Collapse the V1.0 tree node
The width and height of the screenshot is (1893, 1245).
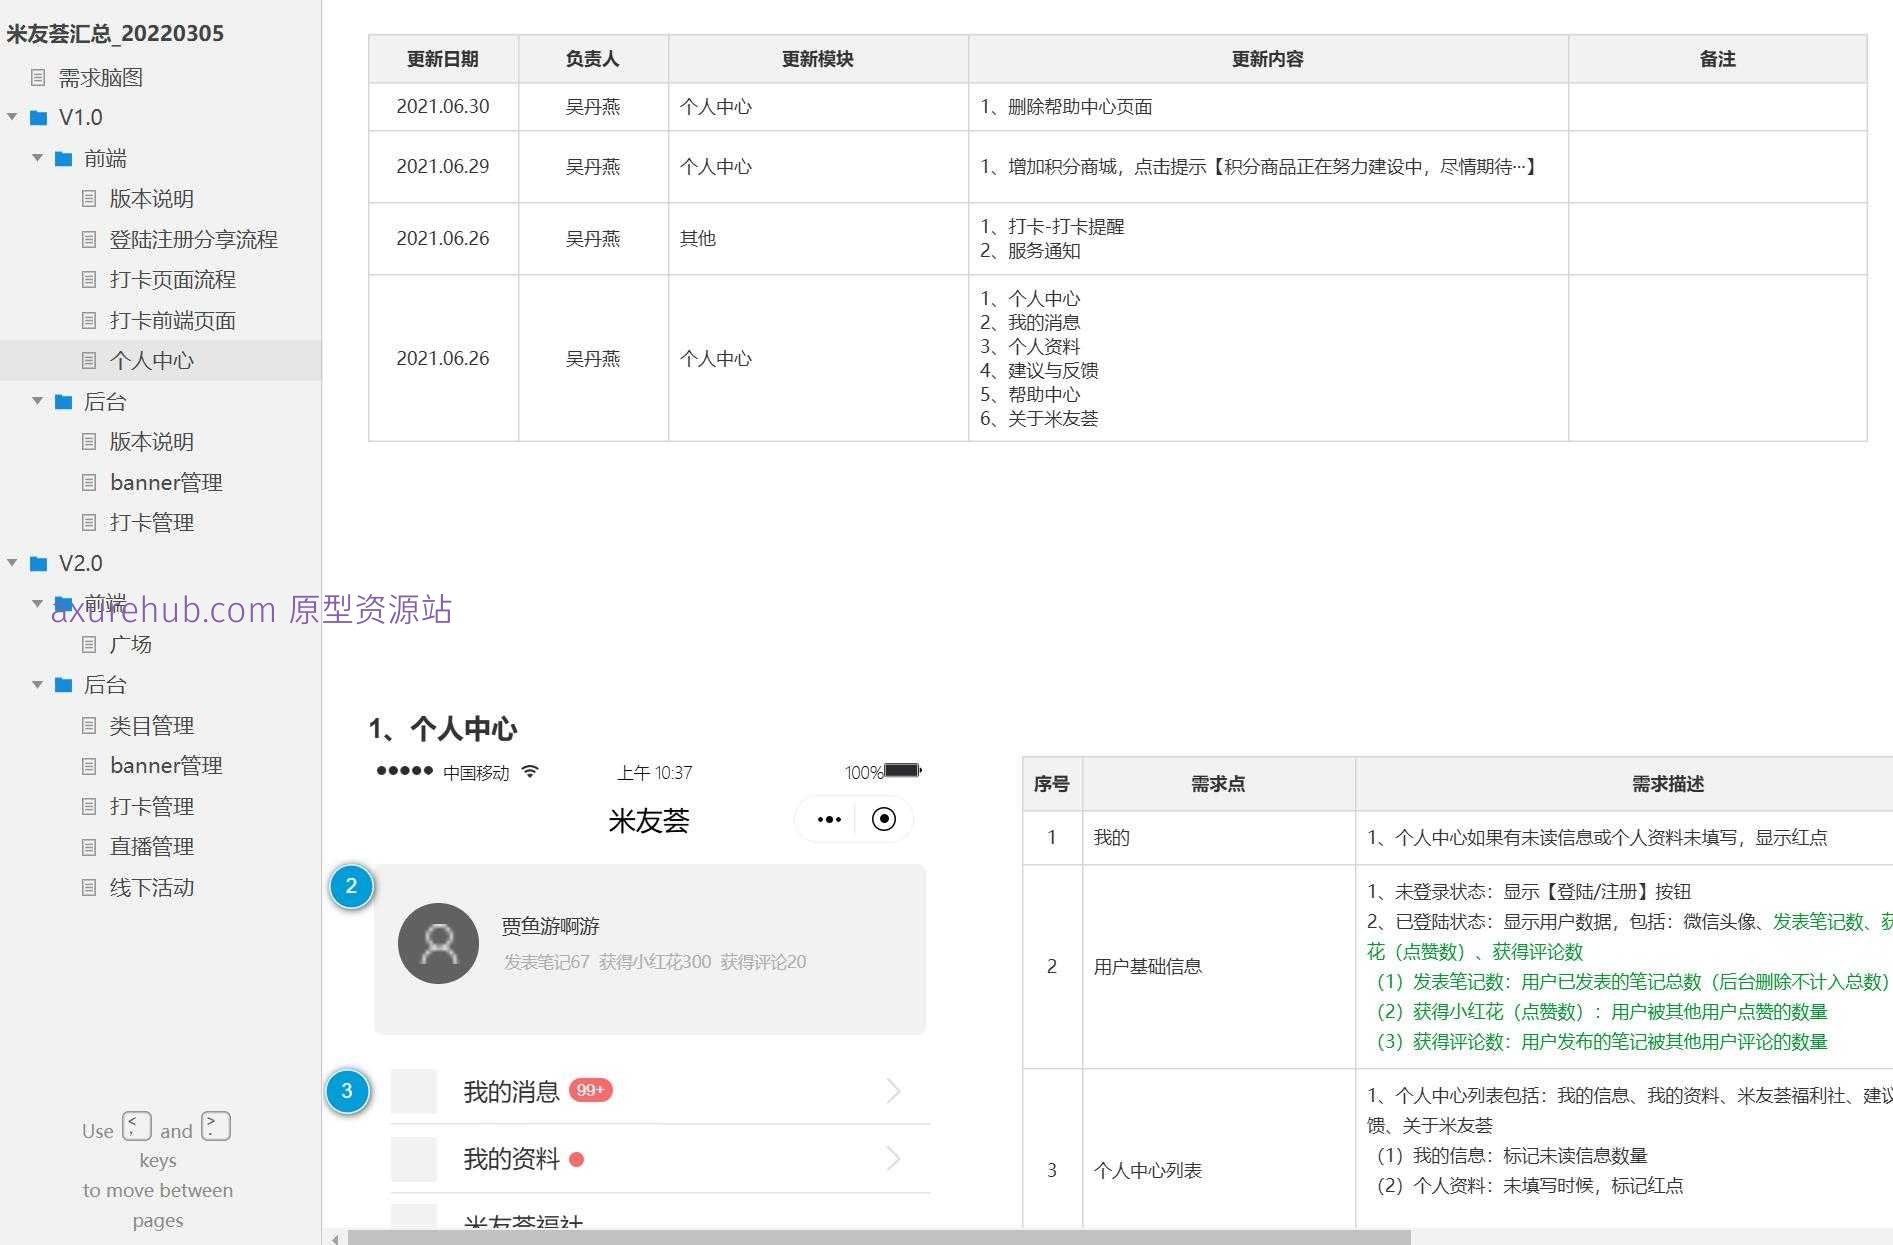pyautogui.click(x=12, y=117)
